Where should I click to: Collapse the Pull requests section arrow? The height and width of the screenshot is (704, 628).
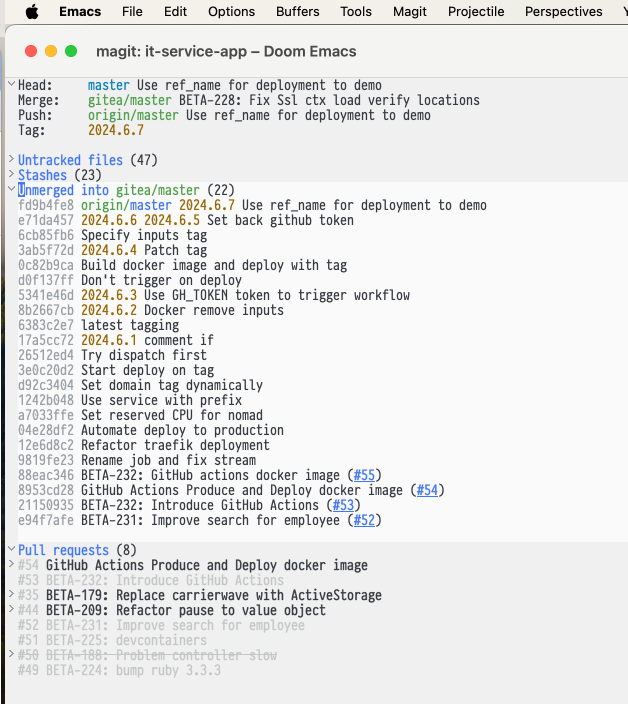pos(12,549)
